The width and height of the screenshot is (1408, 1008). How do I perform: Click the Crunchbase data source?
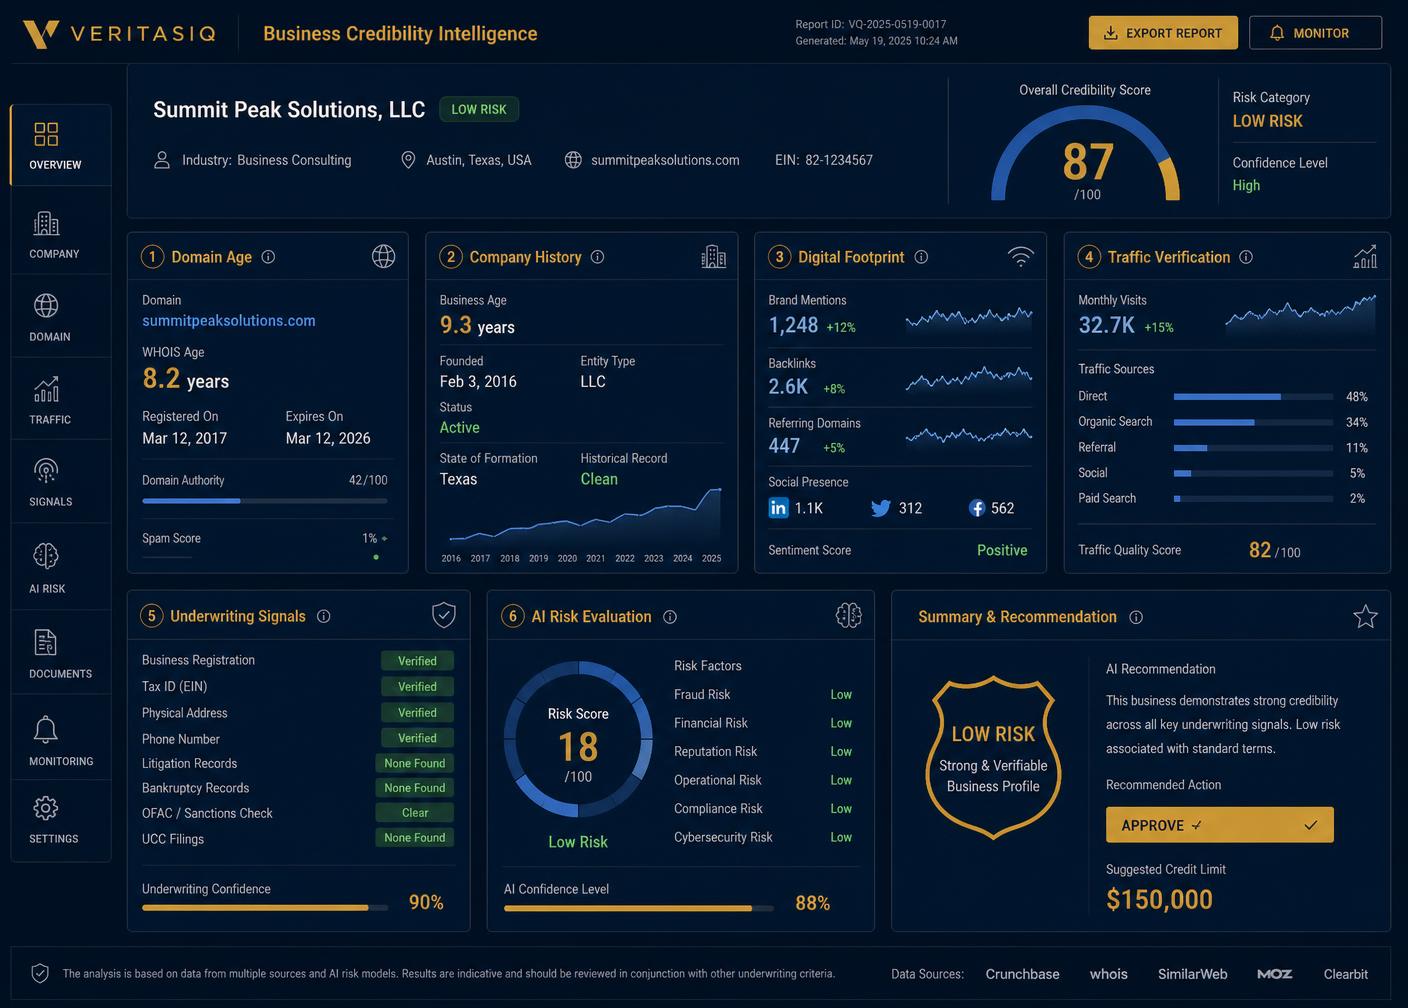(x=1022, y=974)
